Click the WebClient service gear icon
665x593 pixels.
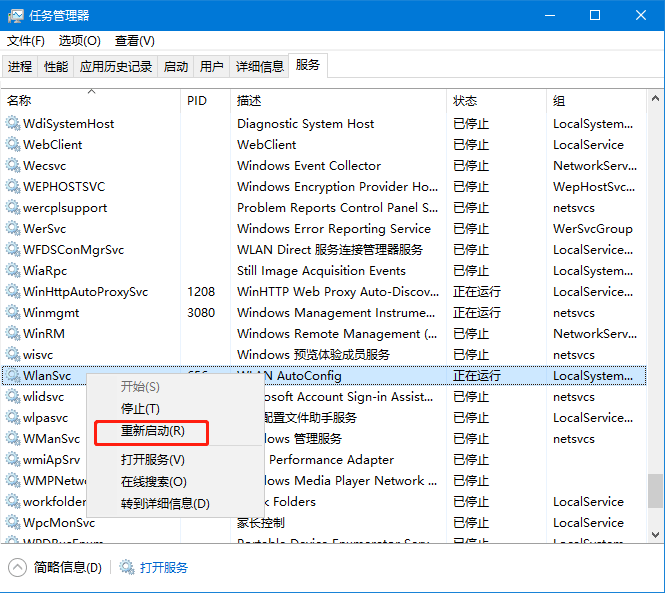[x=13, y=145]
